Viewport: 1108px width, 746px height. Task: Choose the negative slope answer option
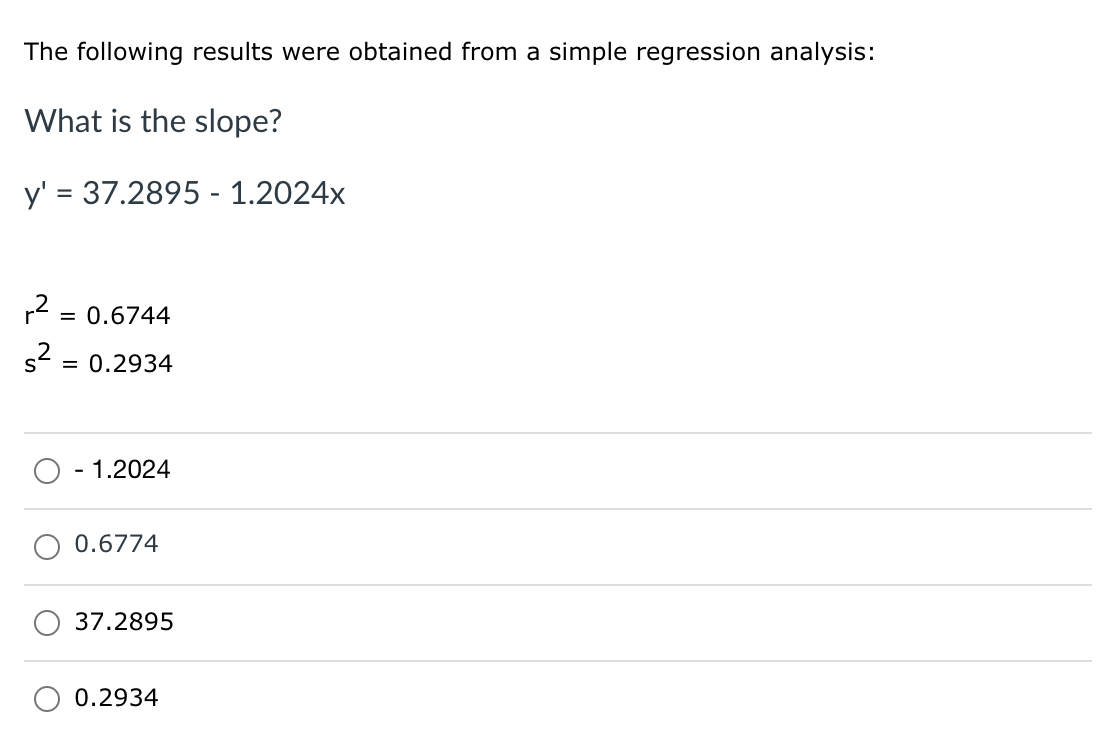coord(121,469)
